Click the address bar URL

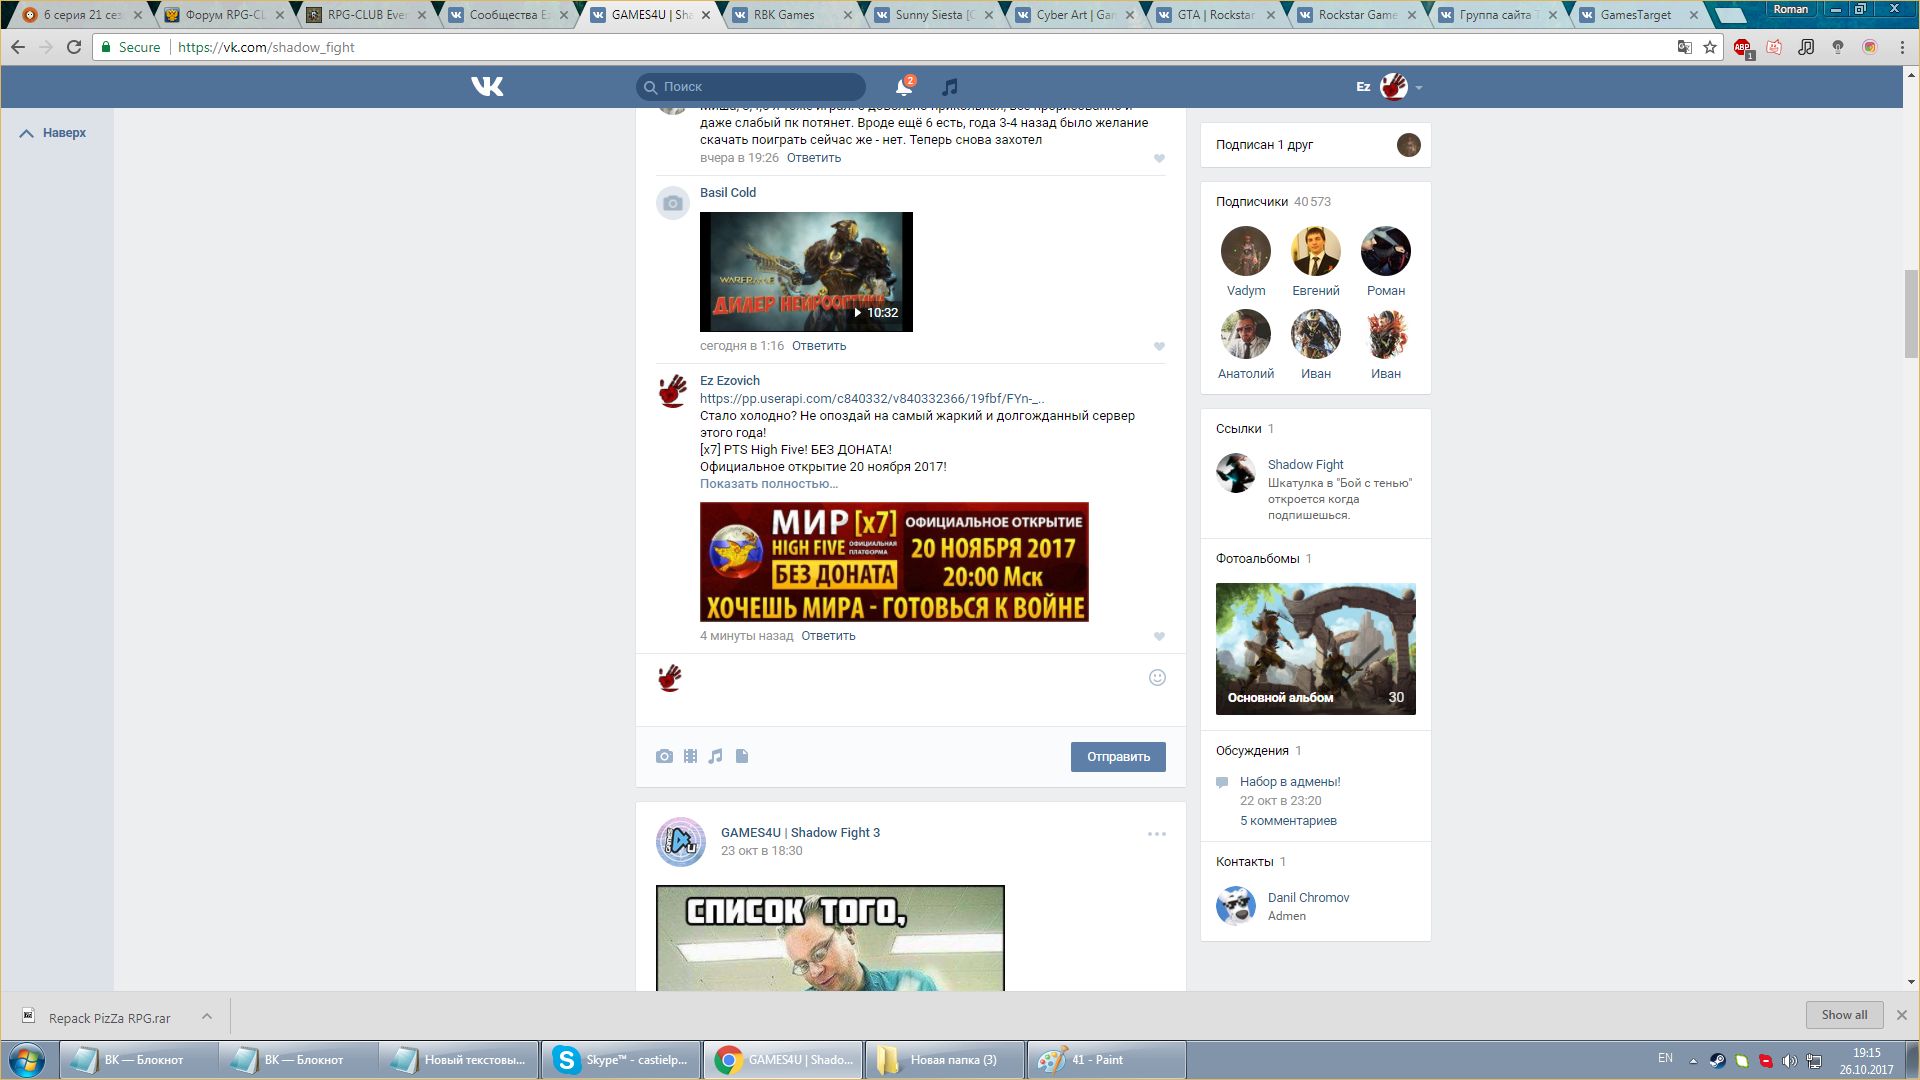(x=266, y=47)
